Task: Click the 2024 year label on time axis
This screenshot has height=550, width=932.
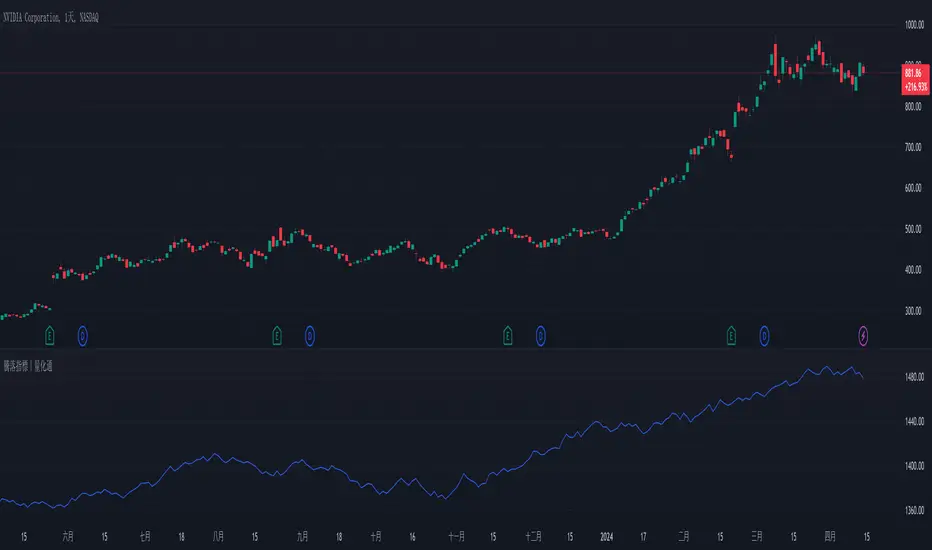Action: tap(607, 537)
